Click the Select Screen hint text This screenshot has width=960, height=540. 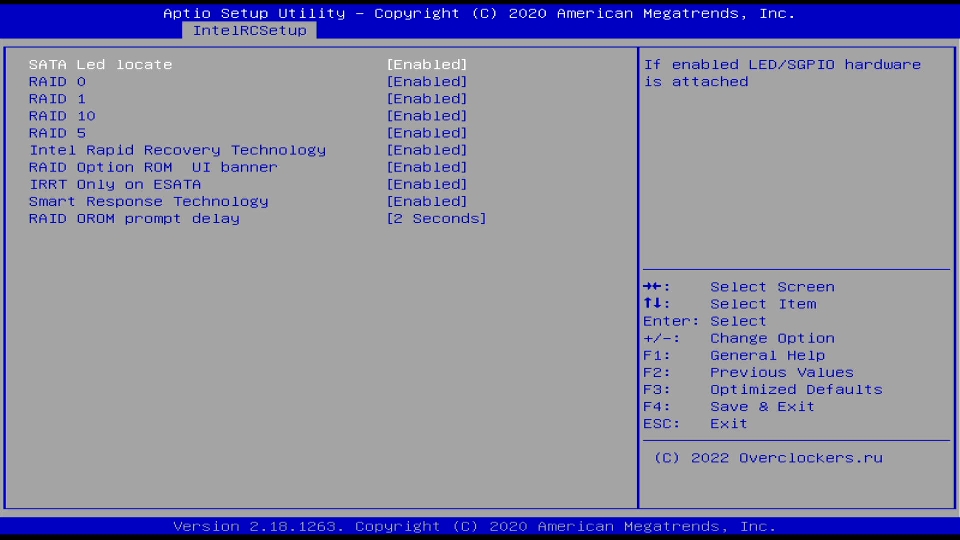[772, 287]
